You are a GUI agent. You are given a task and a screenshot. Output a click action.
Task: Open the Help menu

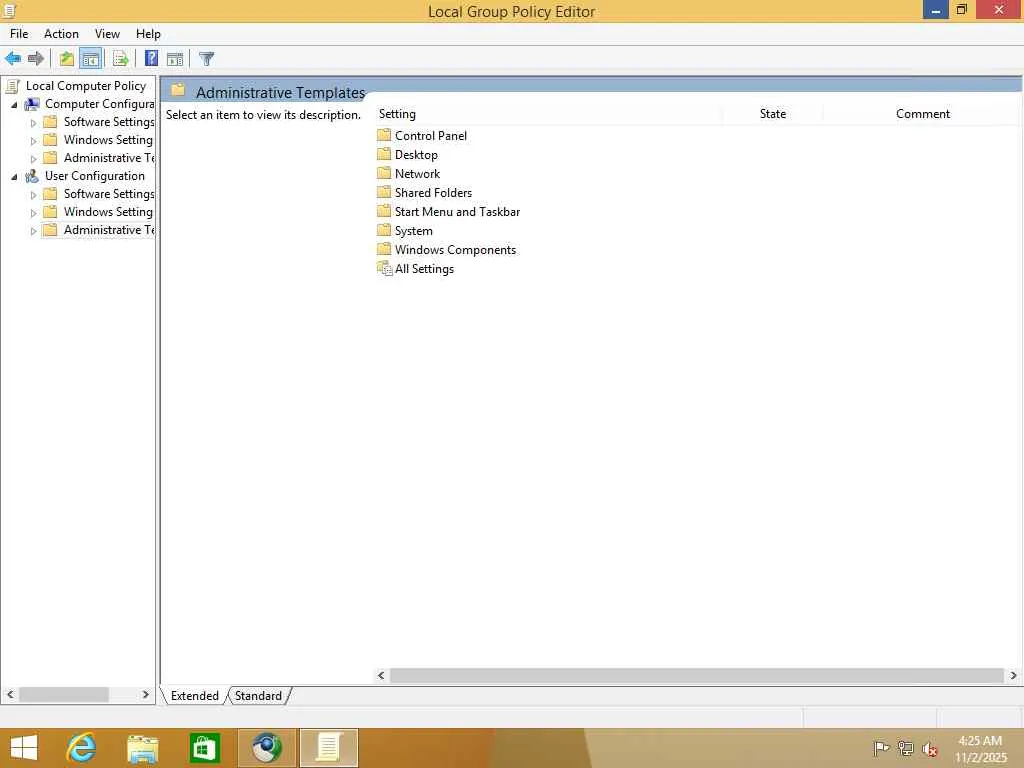click(x=148, y=34)
